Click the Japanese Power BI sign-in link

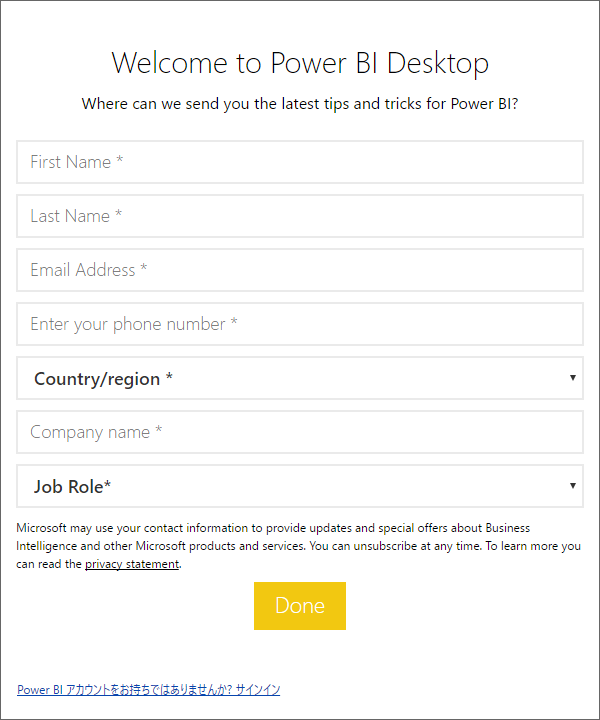[148, 689]
